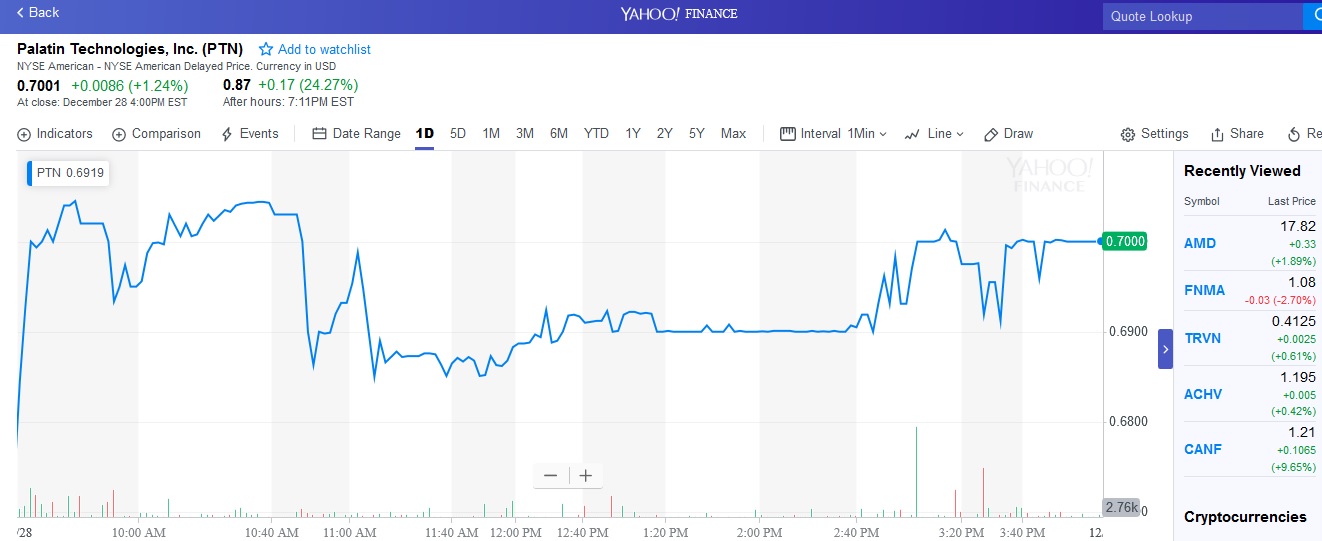
Task: Expand the Line chart type dropdown
Action: click(x=934, y=134)
